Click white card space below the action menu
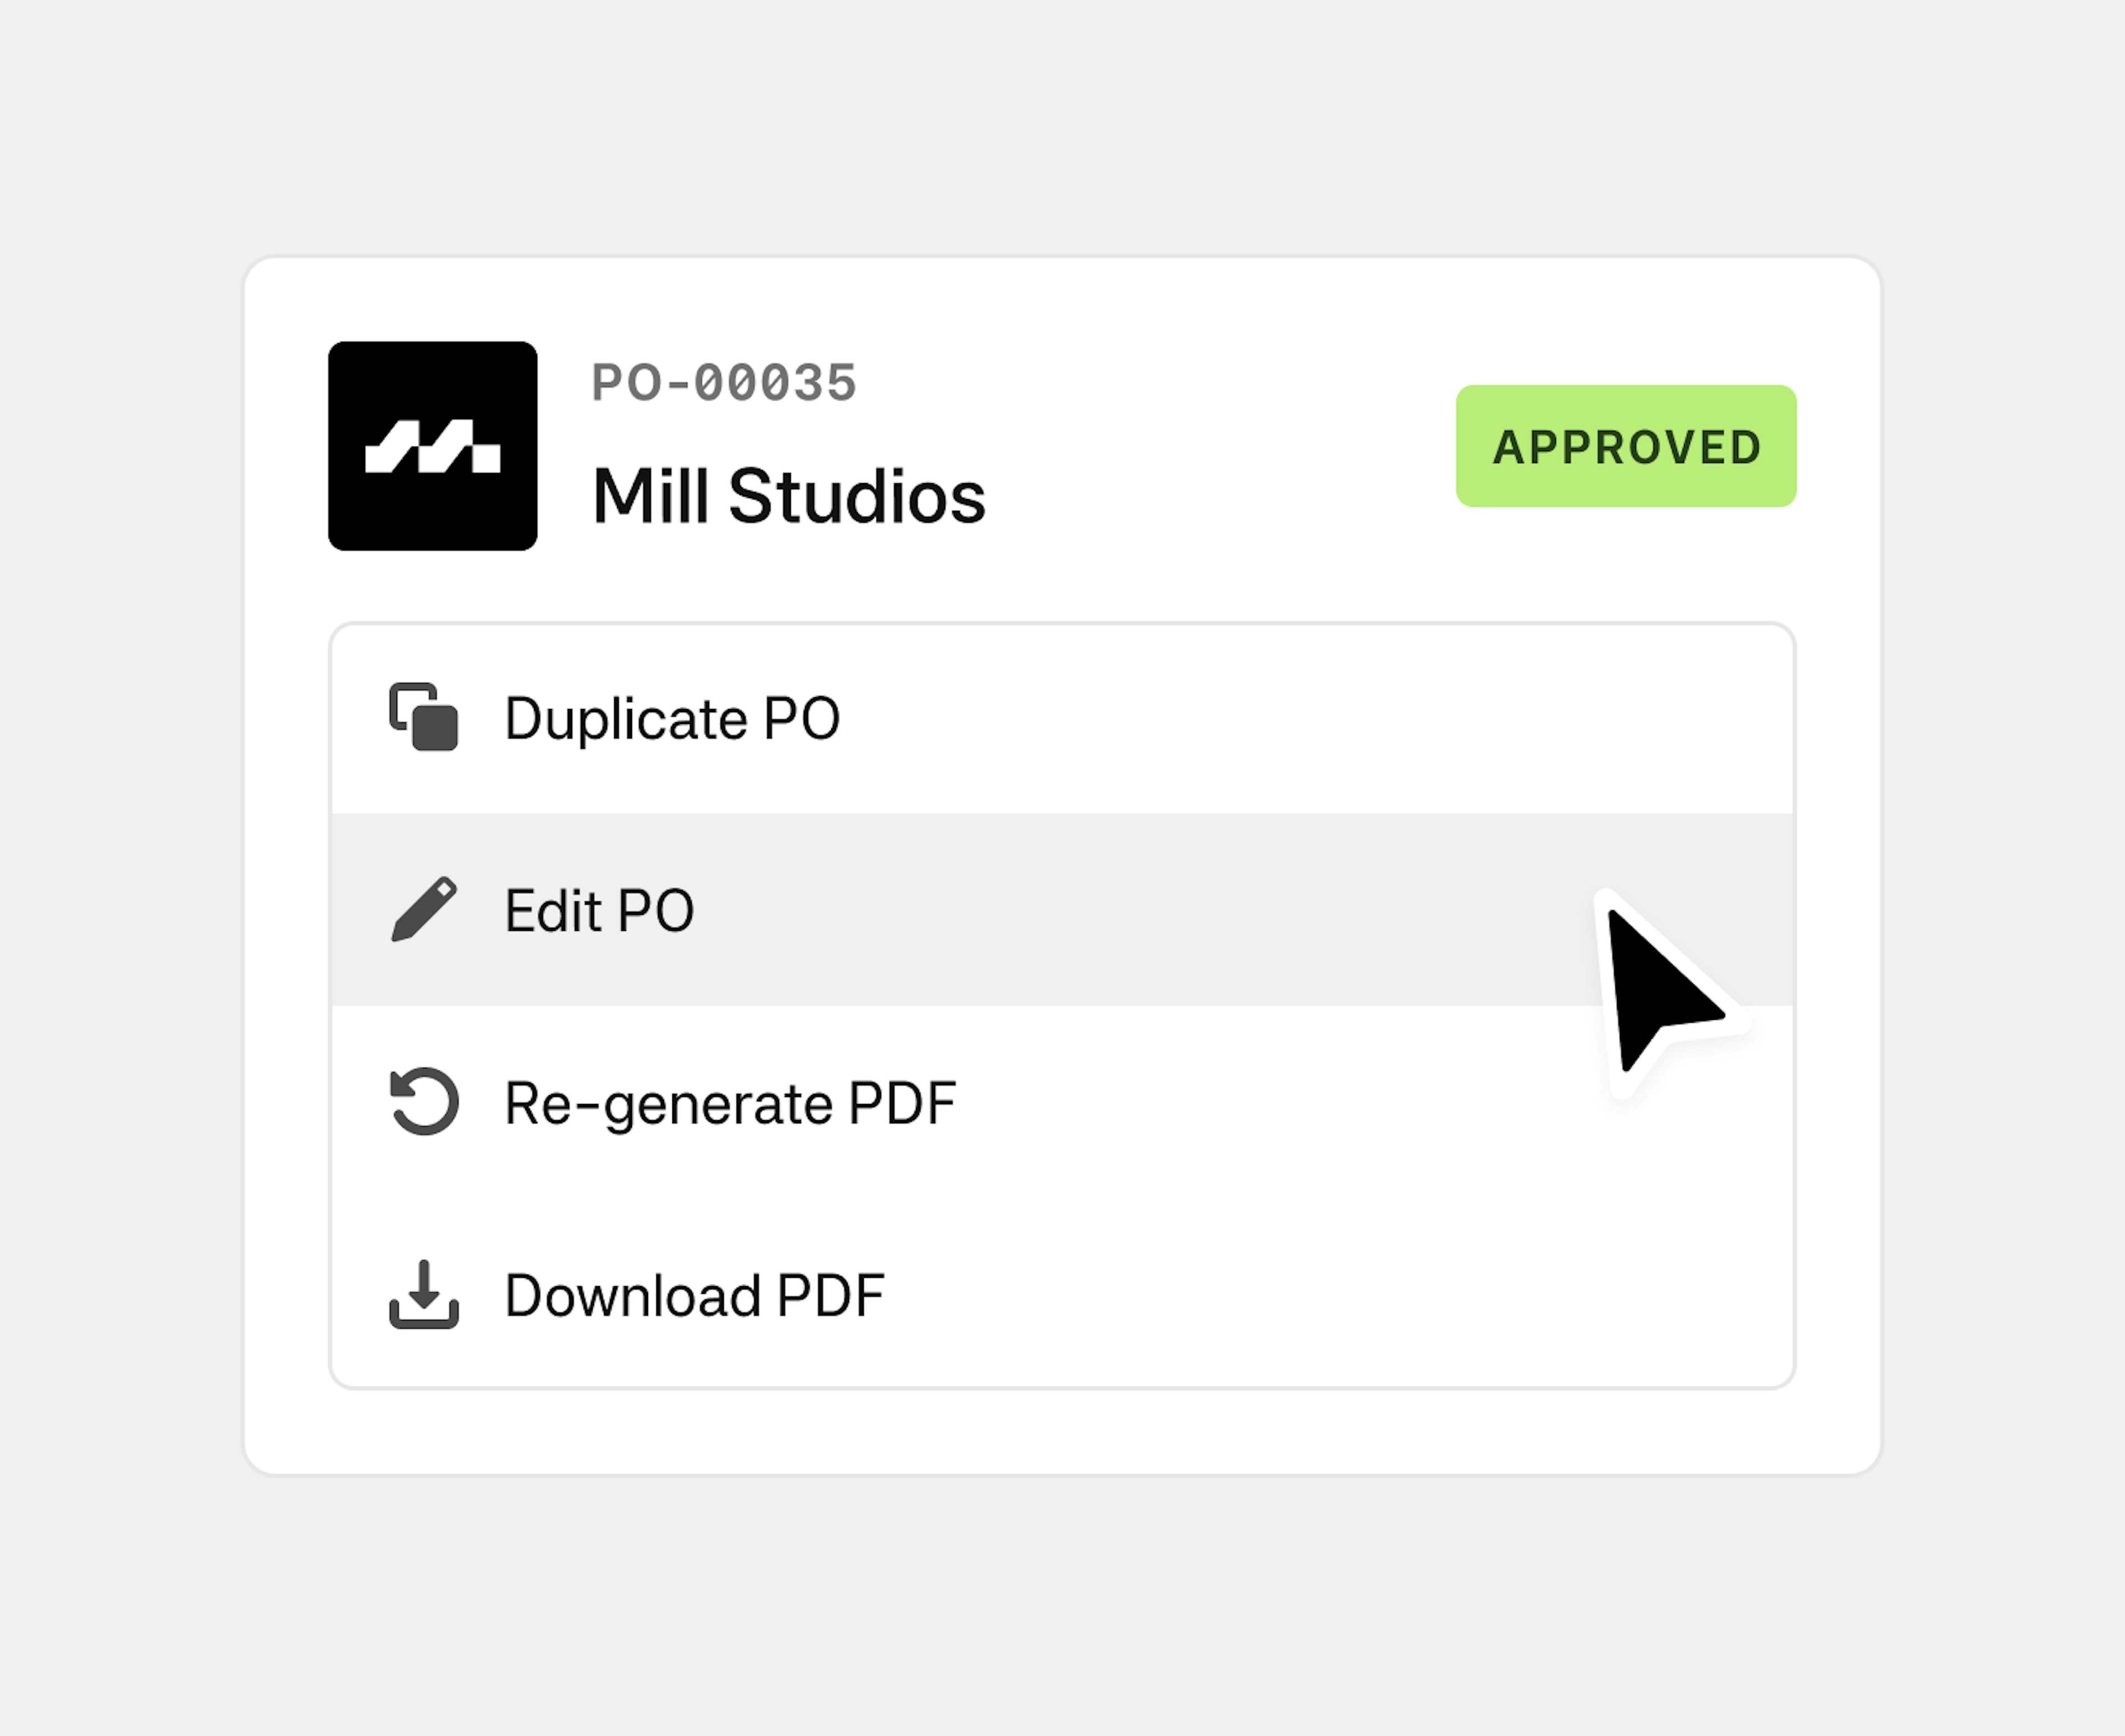Viewport: 2125px width, 1736px height. (1060, 1430)
